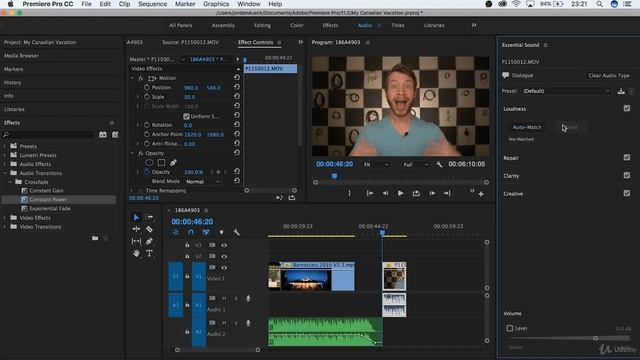
Task: Select the Pen tool in timeline tools
Action: tap(149, 241)
